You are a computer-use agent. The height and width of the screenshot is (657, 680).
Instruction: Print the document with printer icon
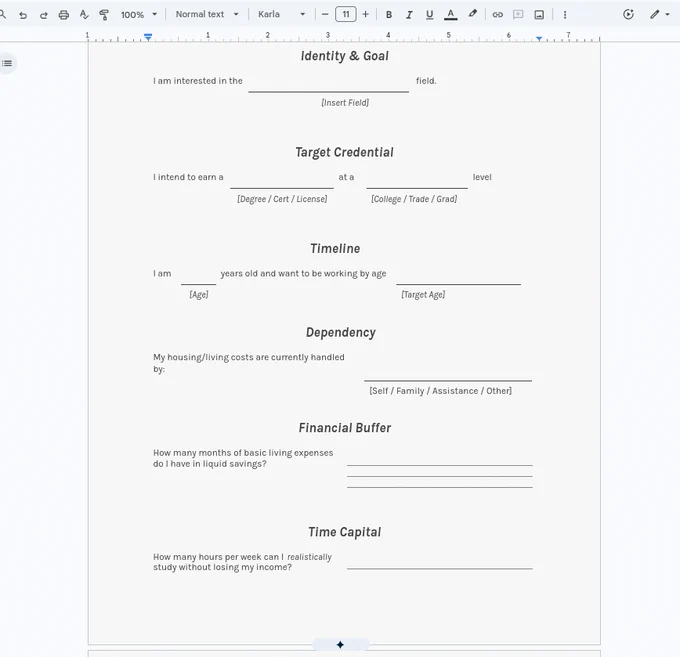[x=64, y=15]
